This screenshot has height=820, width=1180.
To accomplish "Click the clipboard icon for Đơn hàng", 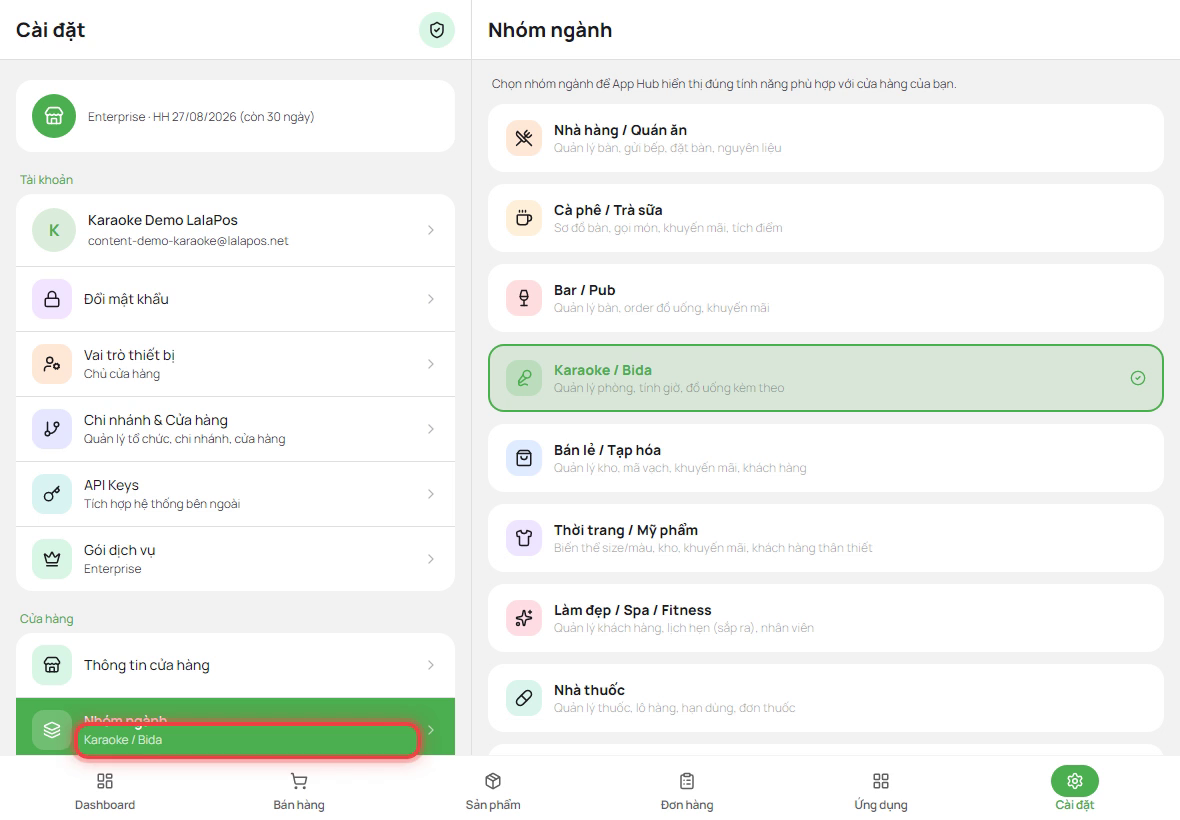I will coord(687,781).
